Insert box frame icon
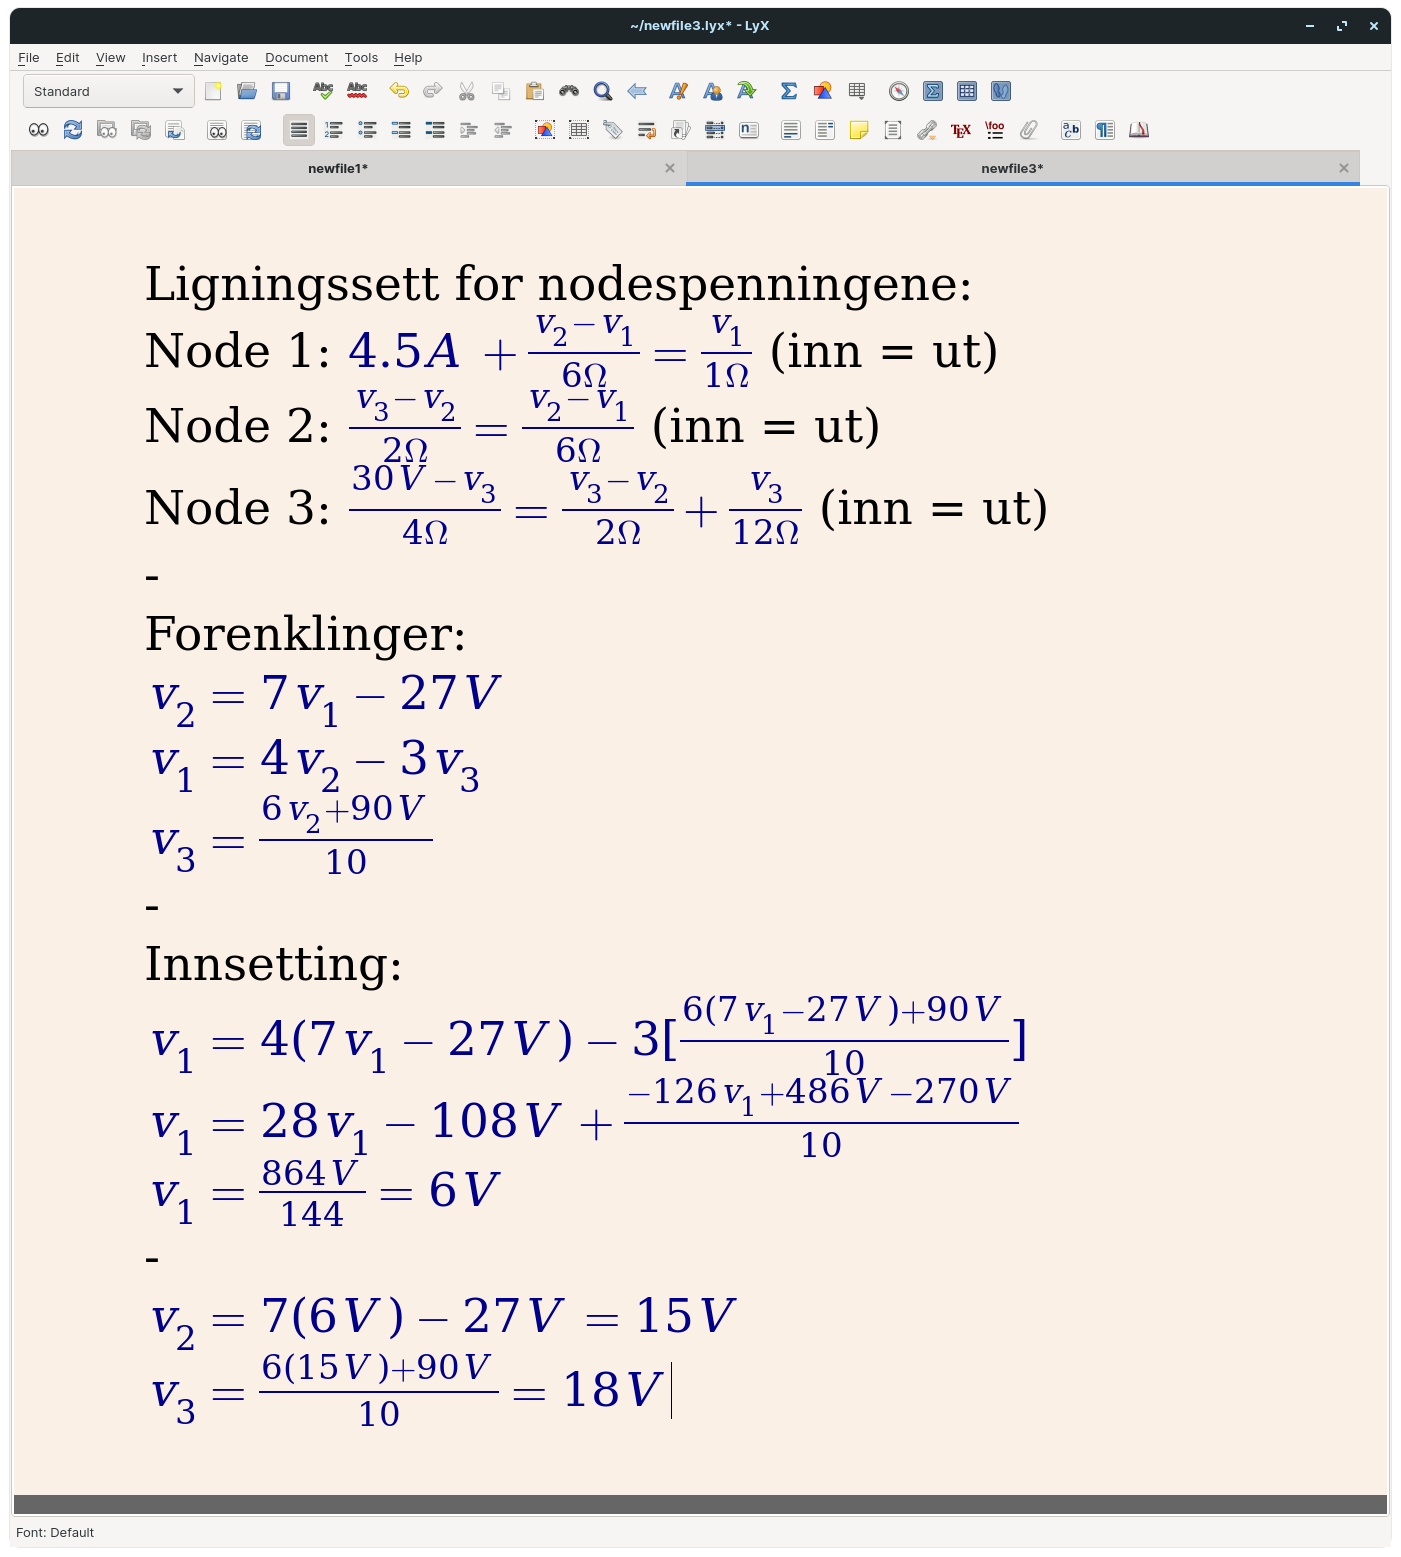The image size is (1401, 1557). pyautogui.click(x=893, y=130)
